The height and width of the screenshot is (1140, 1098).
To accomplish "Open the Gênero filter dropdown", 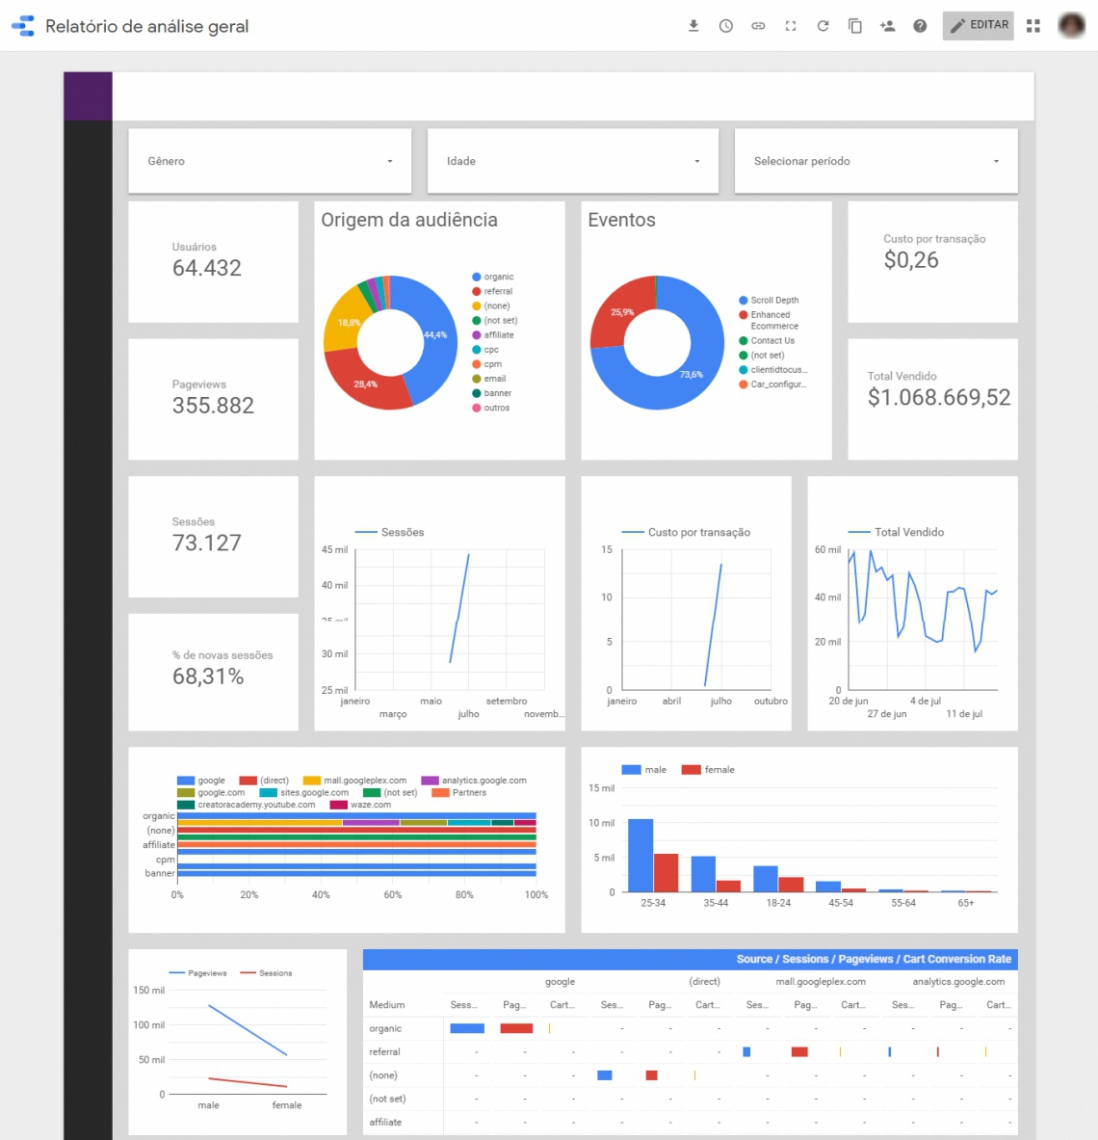I will (269, 161).
